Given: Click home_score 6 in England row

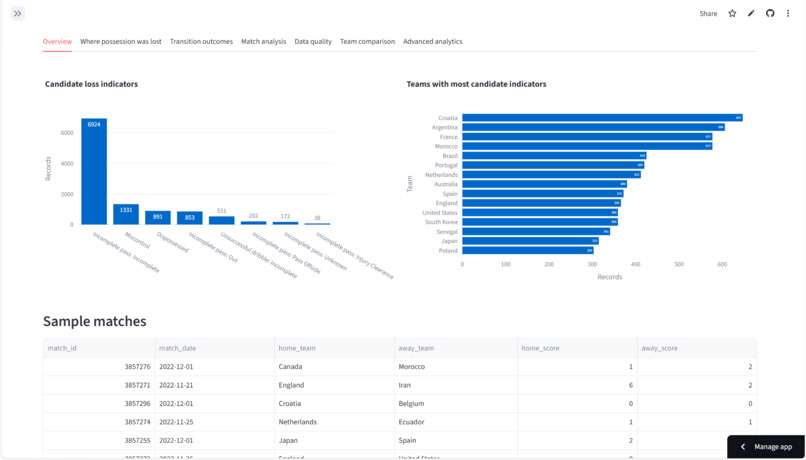Looking at the screenshot, I should click(577, 385).
